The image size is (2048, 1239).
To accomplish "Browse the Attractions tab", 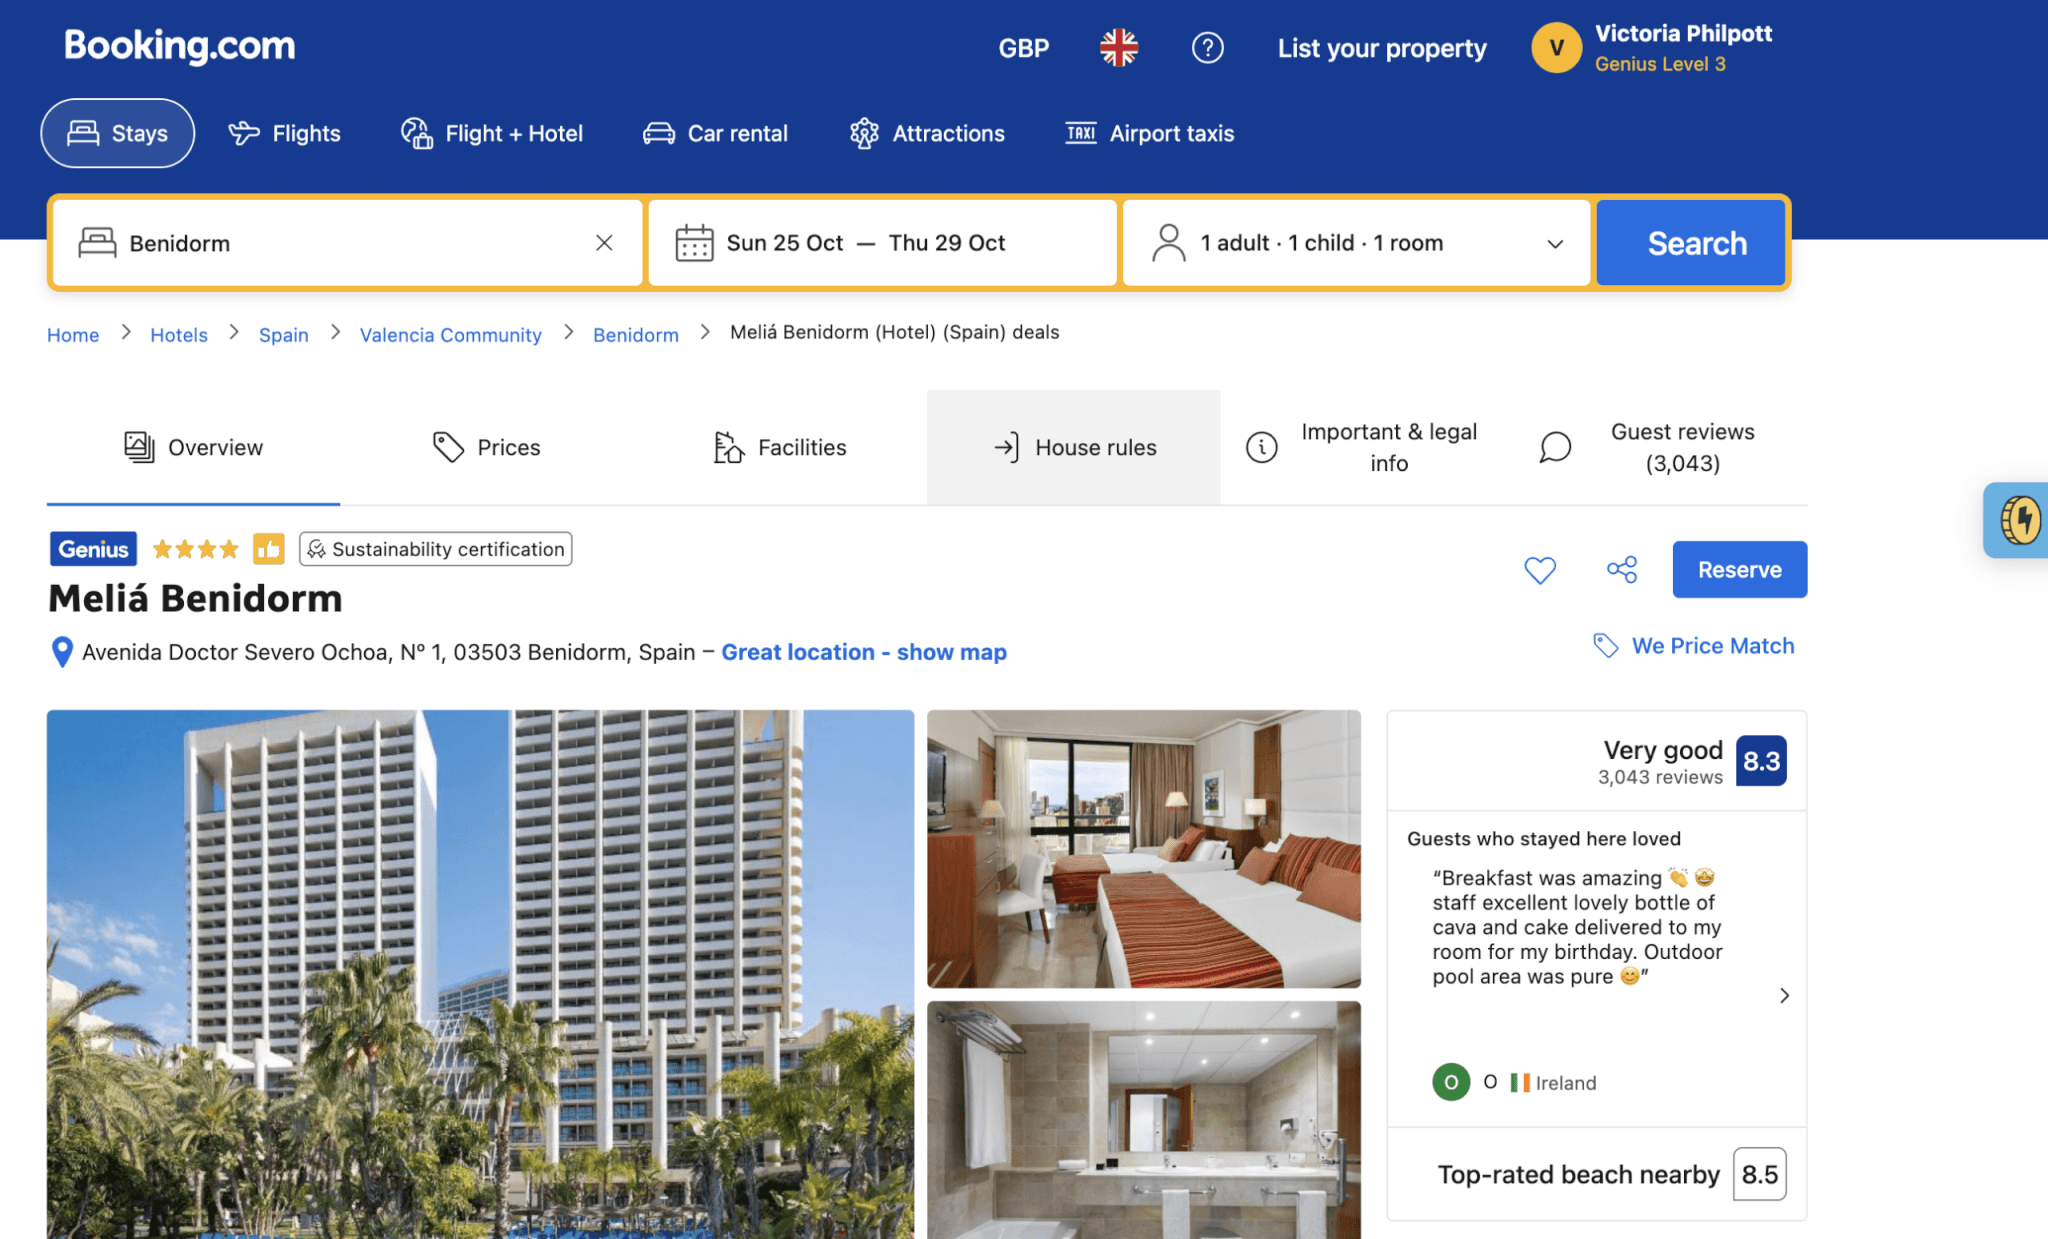I will click(927, 133).
